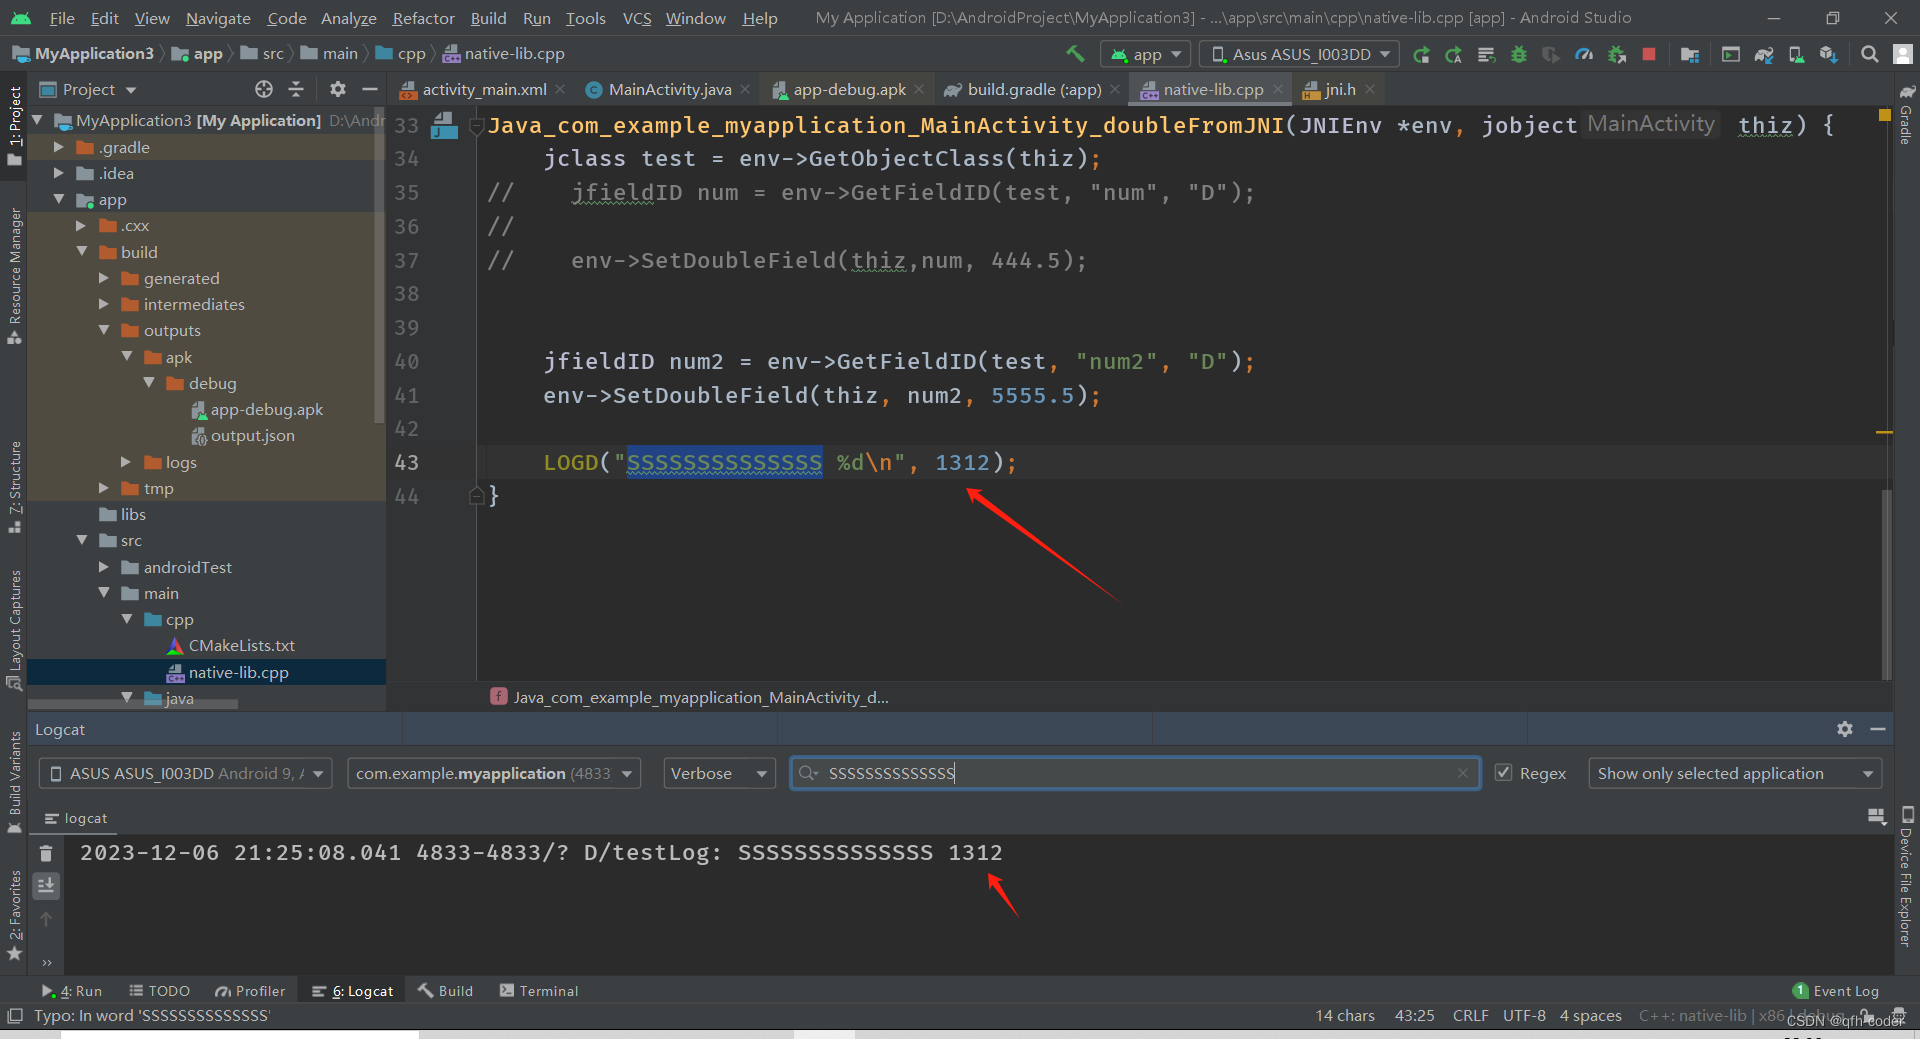
Task: Toggle the 1: Project side tool window
Action: (14, 126)
